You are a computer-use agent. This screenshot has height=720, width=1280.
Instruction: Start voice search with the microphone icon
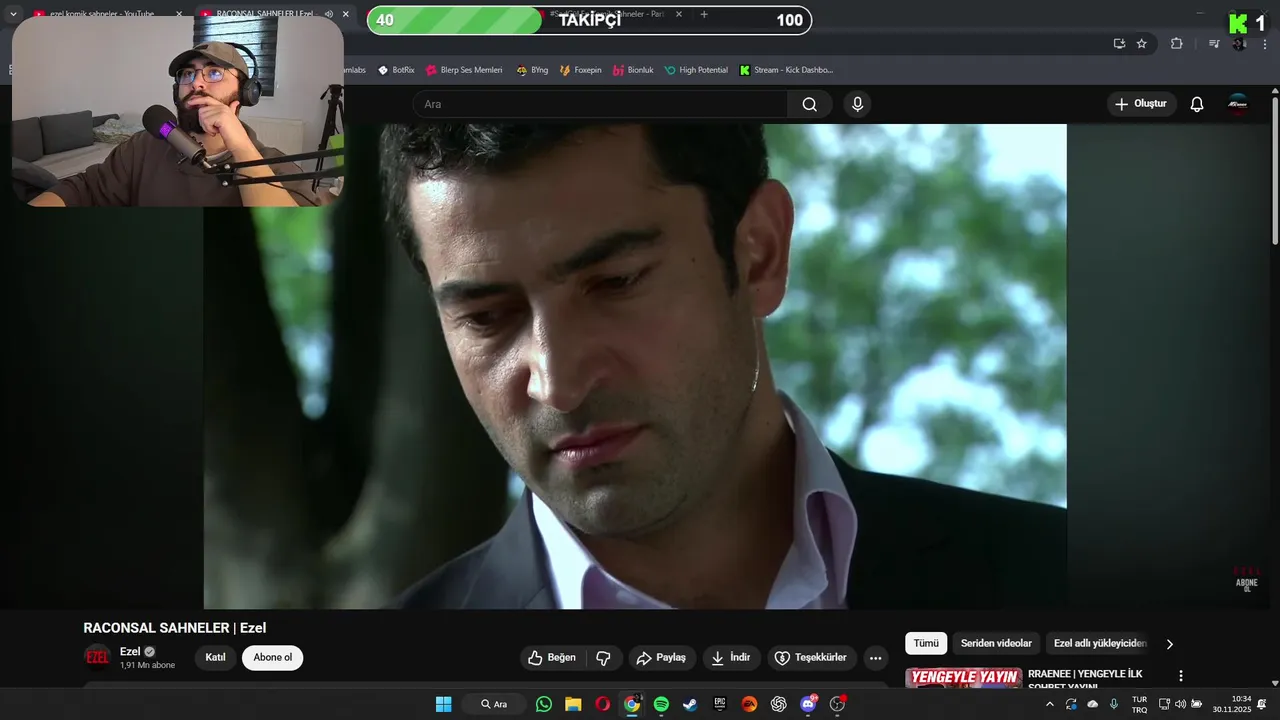(x=857, y=104)
